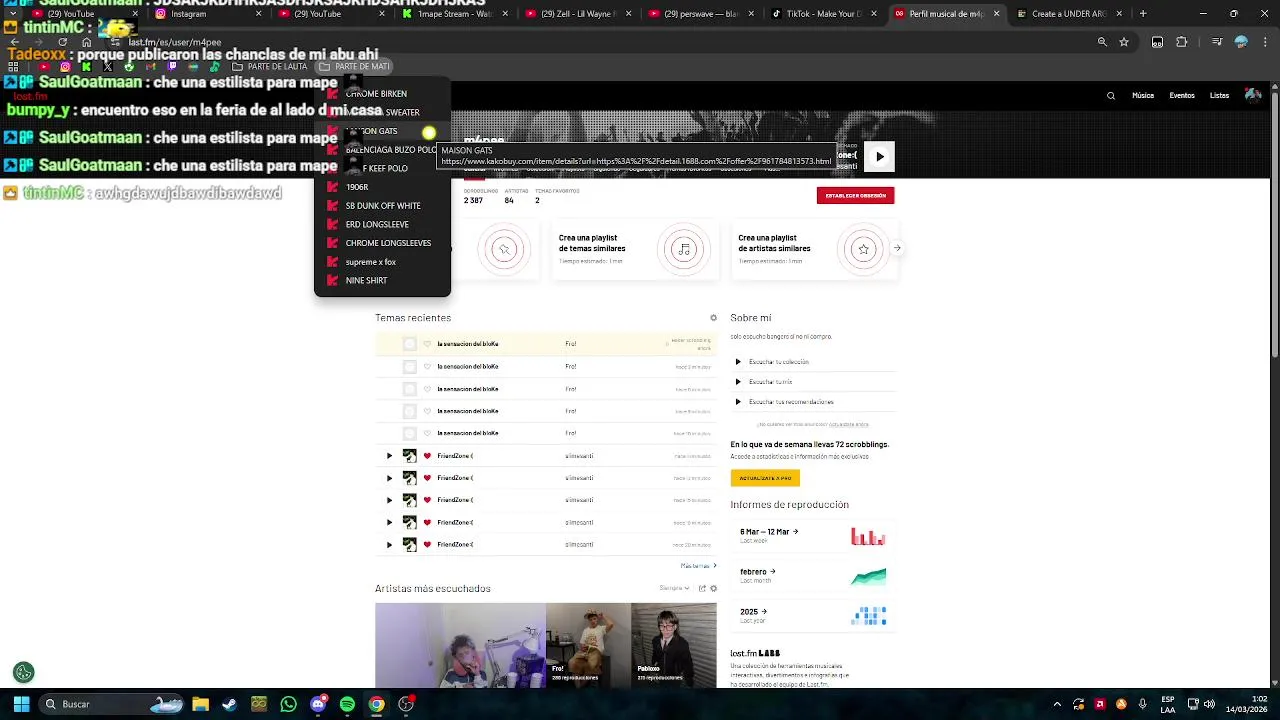Open the Chrome three-dot menu
This screenshot has width=1280, height=720.
point(1265,42)
